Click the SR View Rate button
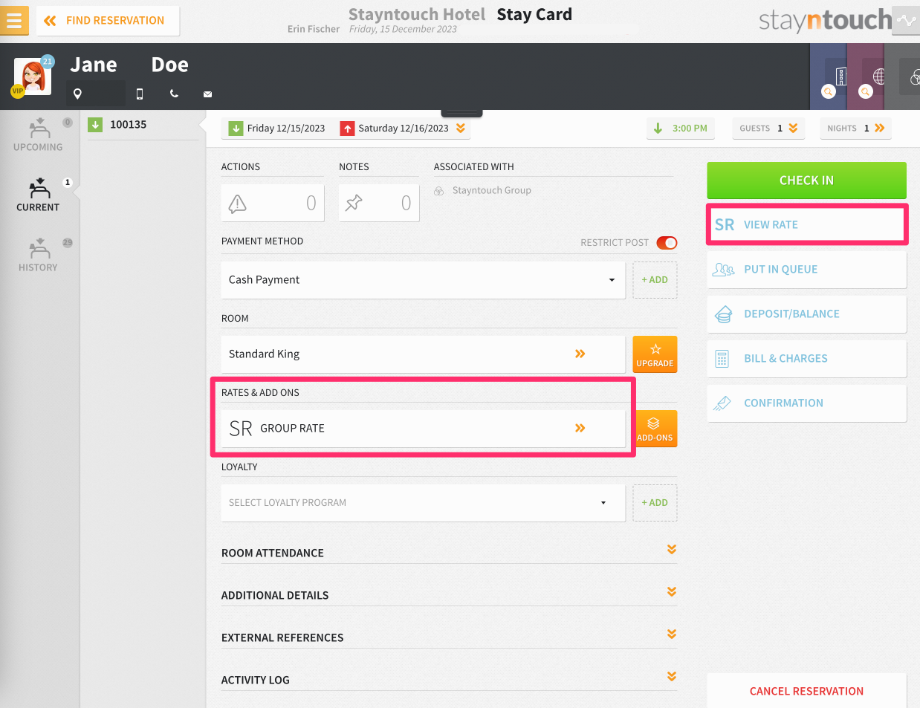Screen dimensions: 920x708 [806, 225]
